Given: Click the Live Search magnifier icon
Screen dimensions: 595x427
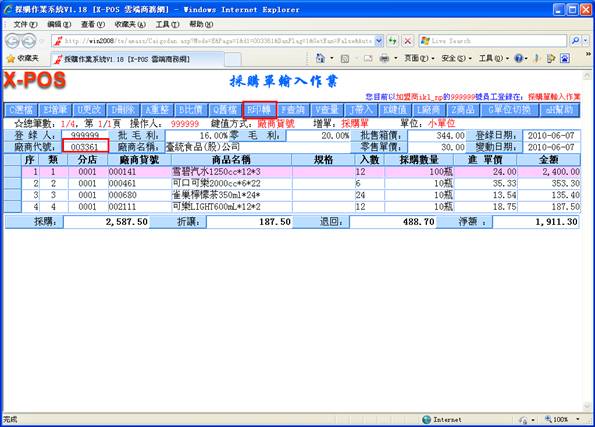Looking at the screenshot, I should 575,41.
